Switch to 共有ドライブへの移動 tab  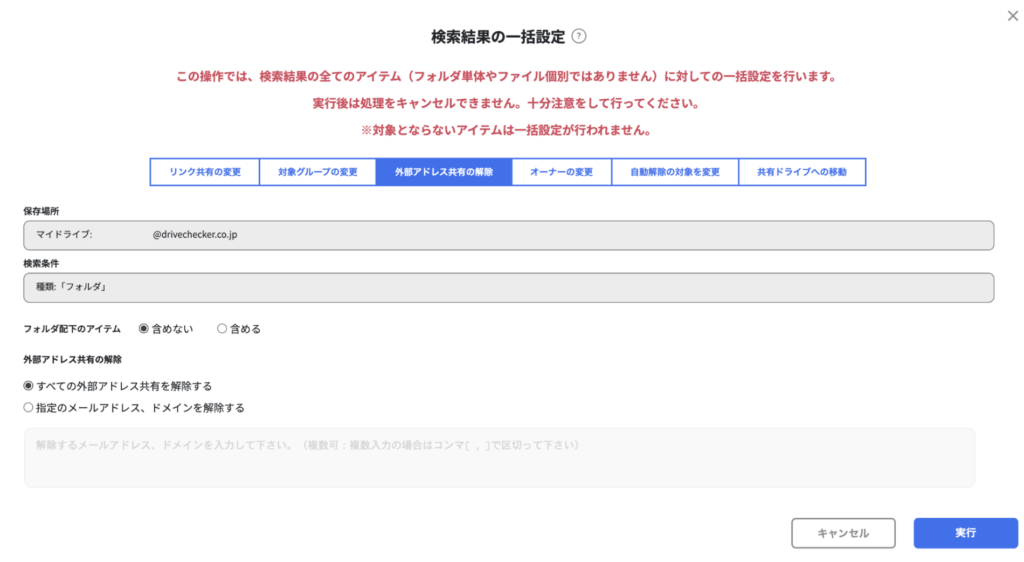coord(802,172)
